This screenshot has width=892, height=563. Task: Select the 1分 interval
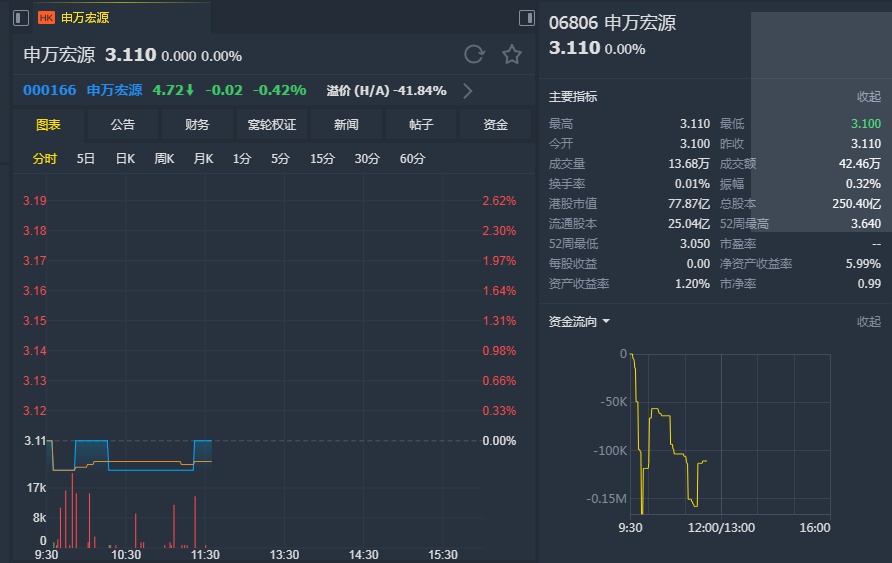(242, 159)
